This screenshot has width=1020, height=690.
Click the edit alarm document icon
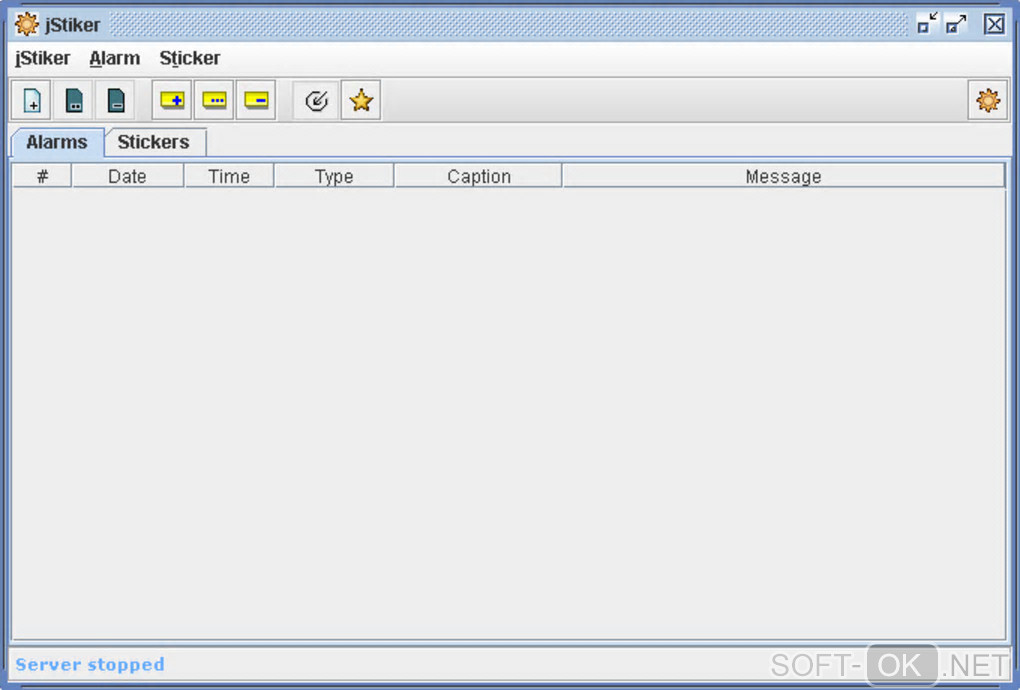point(74,100)
